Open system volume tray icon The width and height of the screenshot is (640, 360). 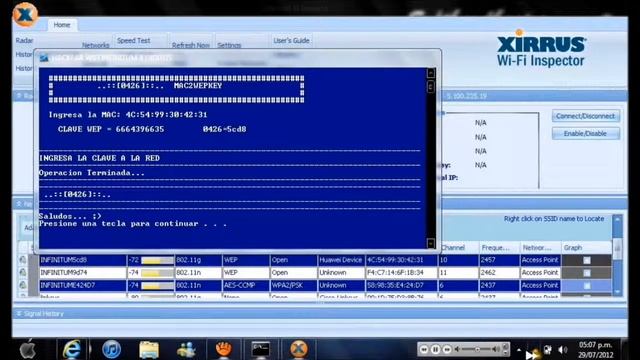[x=562, y=349]
